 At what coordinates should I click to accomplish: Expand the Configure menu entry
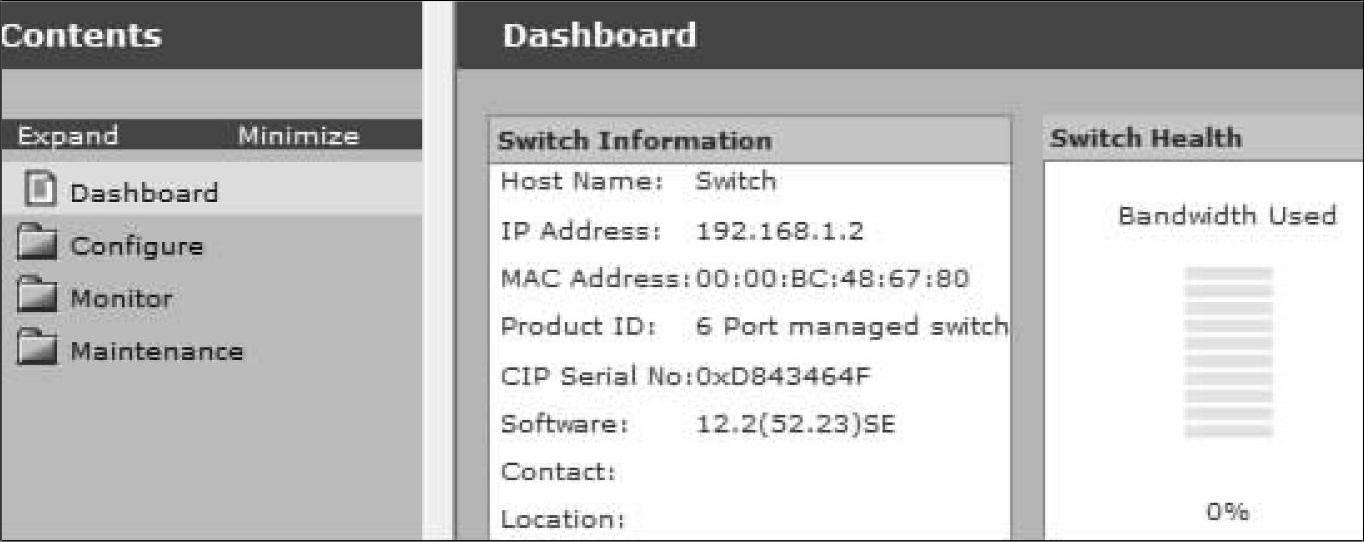pyautogui.click(x=136, y=246)
